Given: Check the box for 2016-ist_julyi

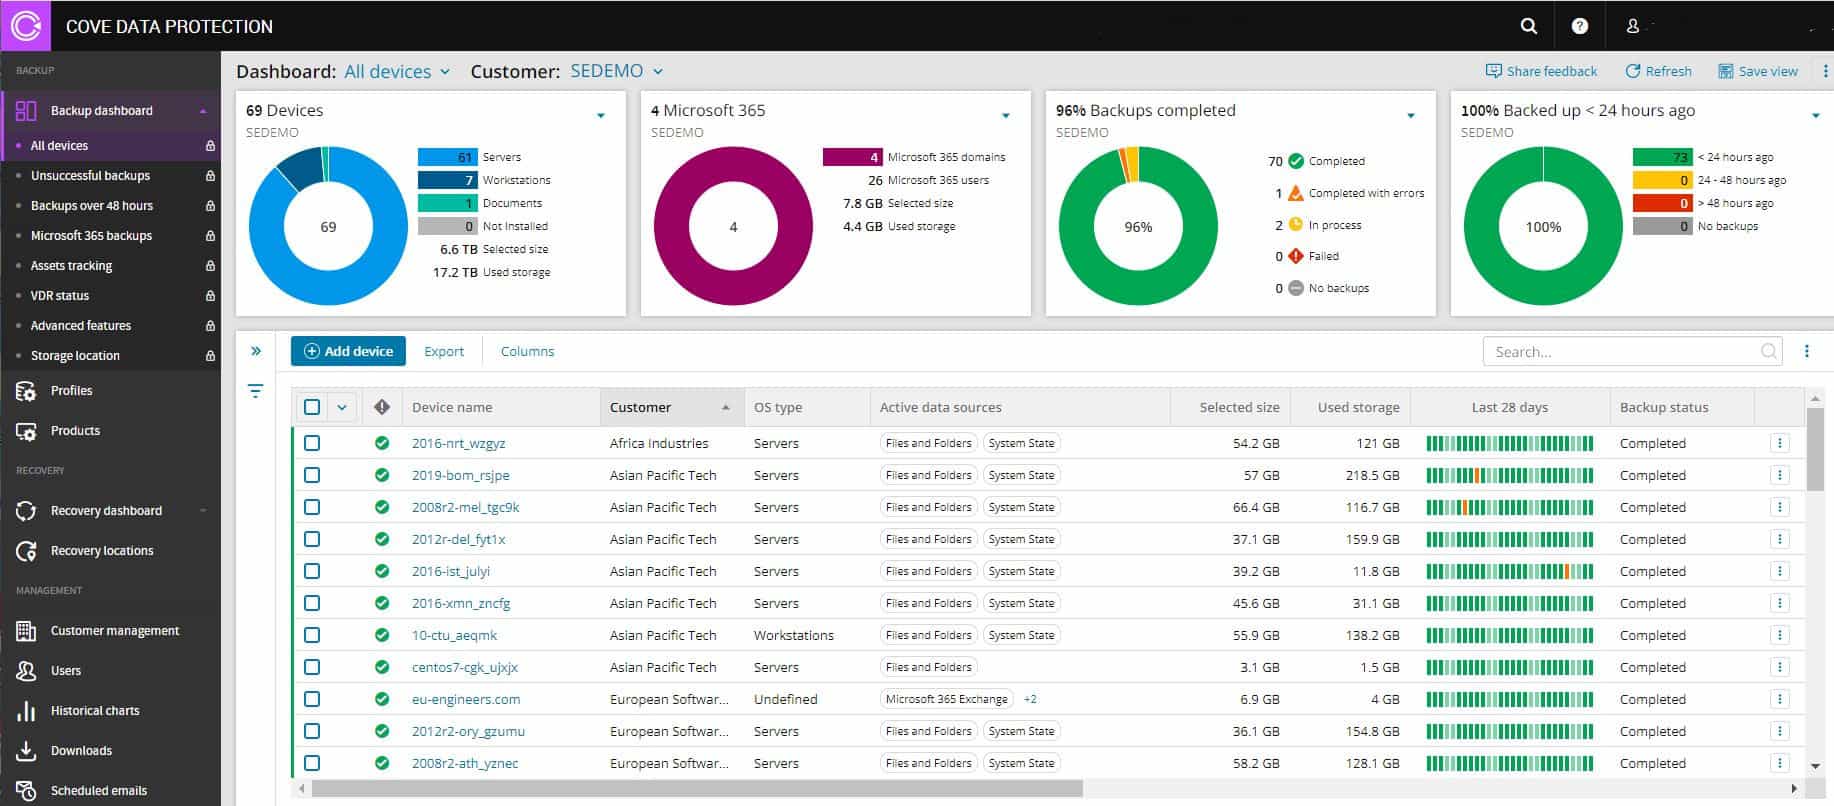Looking at the screenshot, I should click(x=312, y=571).
